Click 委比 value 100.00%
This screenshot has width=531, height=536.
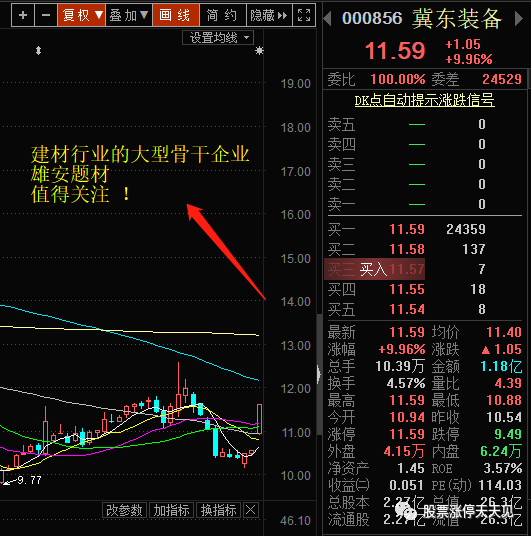[x=398, y=79]
